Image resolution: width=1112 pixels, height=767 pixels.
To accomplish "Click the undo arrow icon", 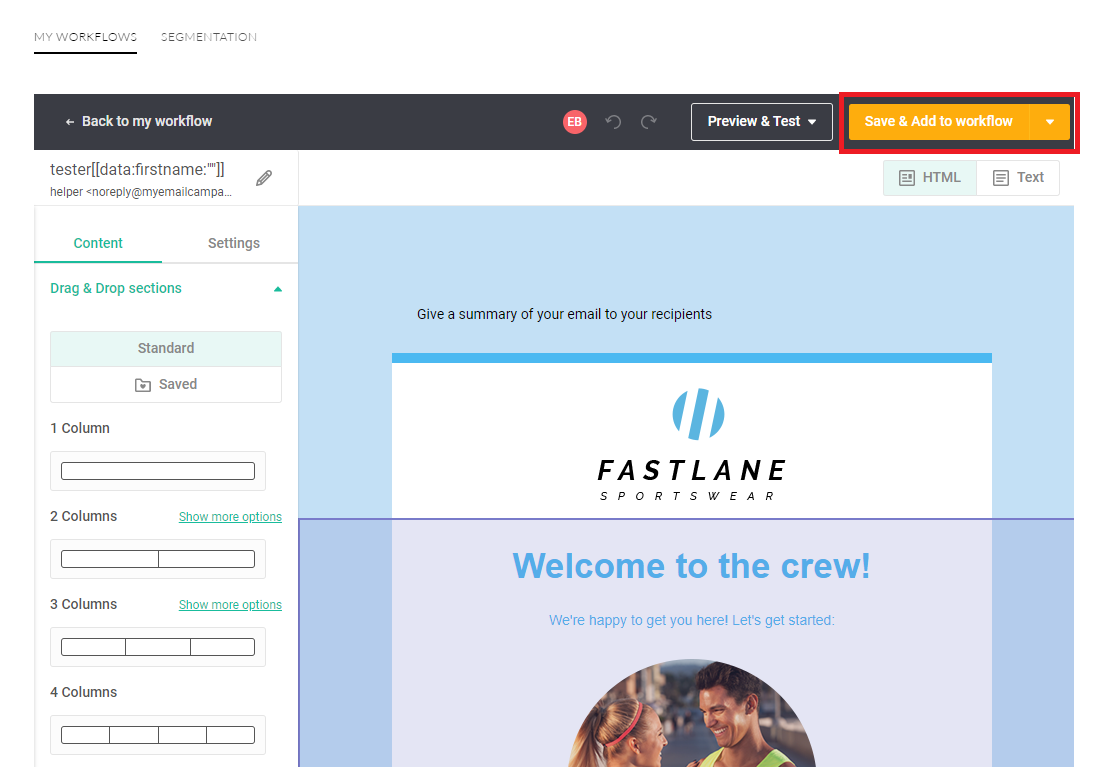I will [613, 122].
